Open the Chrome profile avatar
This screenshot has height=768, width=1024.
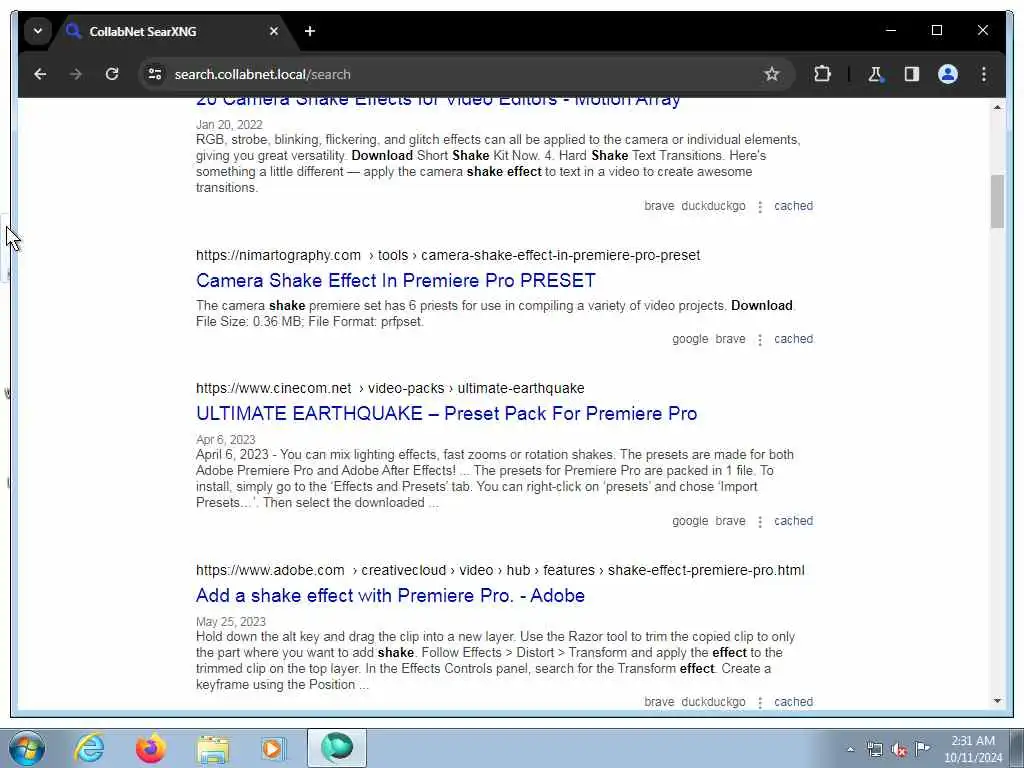[x=948, y=74]
